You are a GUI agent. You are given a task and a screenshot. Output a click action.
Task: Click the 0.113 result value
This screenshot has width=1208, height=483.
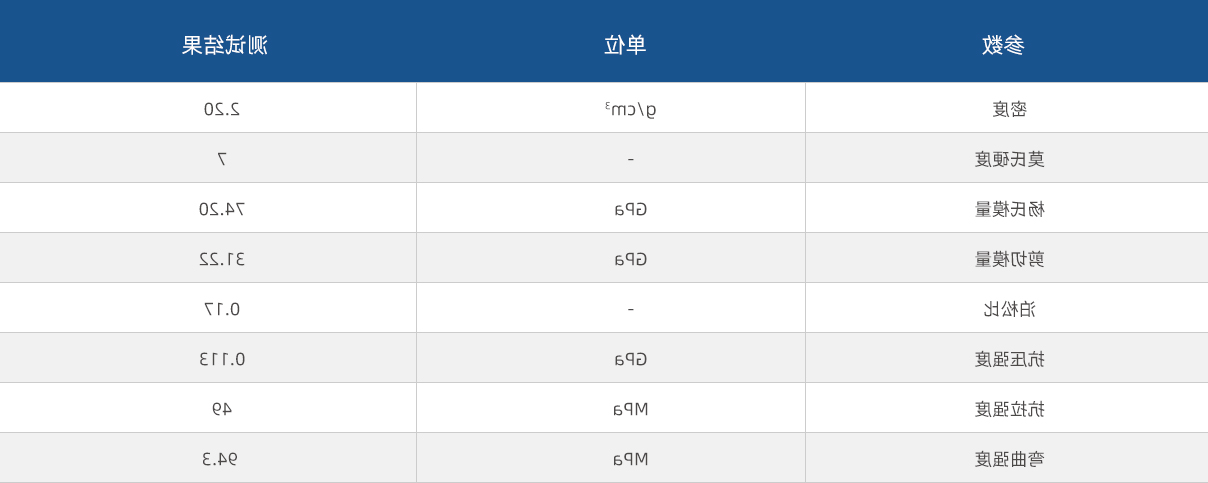pyautogui.click(x=222, y=359)
